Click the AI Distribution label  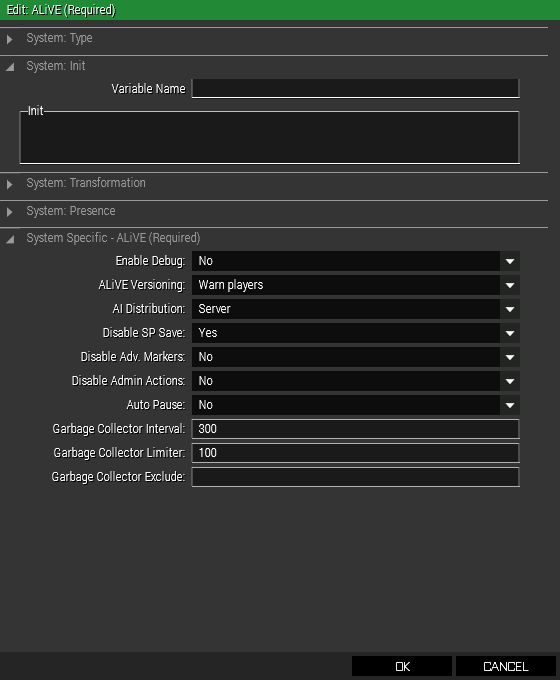coord(149,309)
